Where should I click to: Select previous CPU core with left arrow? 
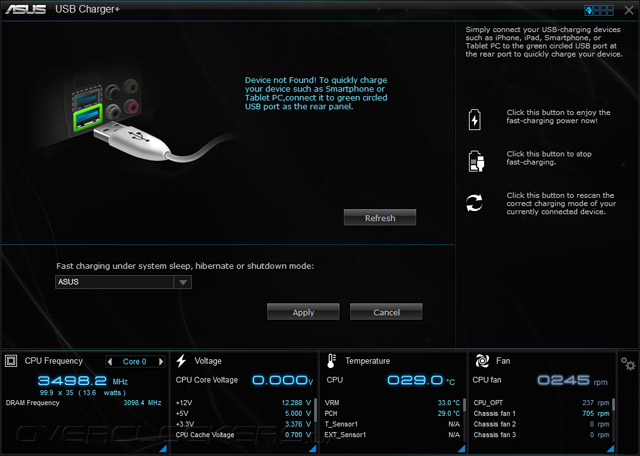[109, 361]
